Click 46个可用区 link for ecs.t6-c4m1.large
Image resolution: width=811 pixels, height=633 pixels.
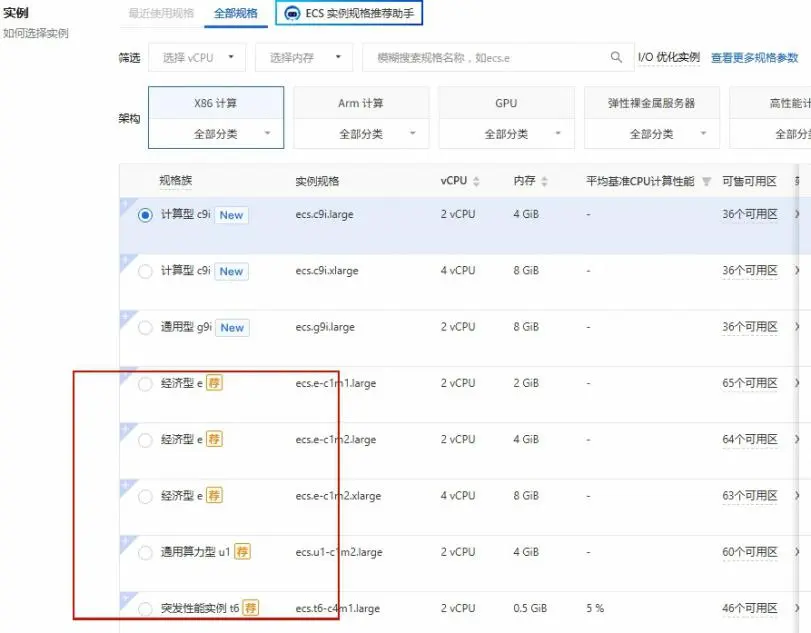tap(750, 609)
